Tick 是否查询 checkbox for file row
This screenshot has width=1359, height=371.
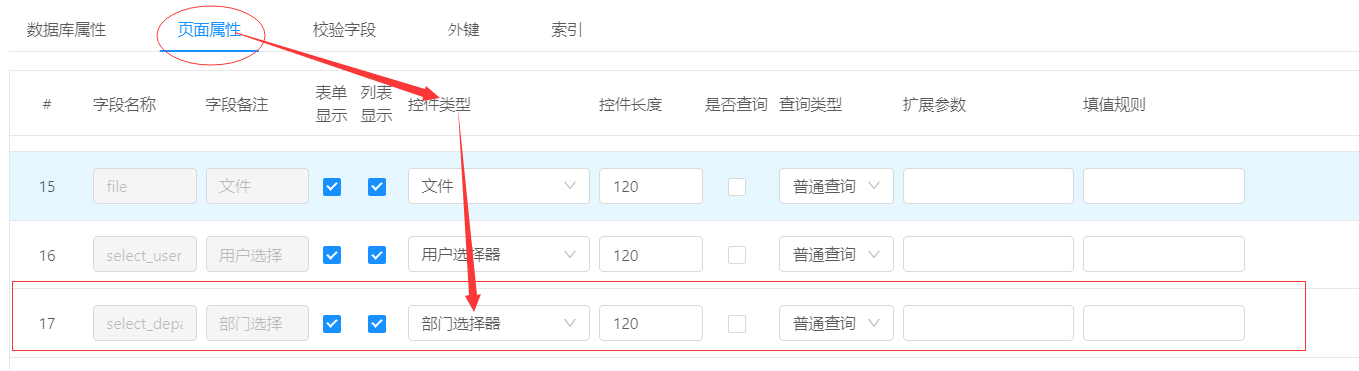coord(737,186)
